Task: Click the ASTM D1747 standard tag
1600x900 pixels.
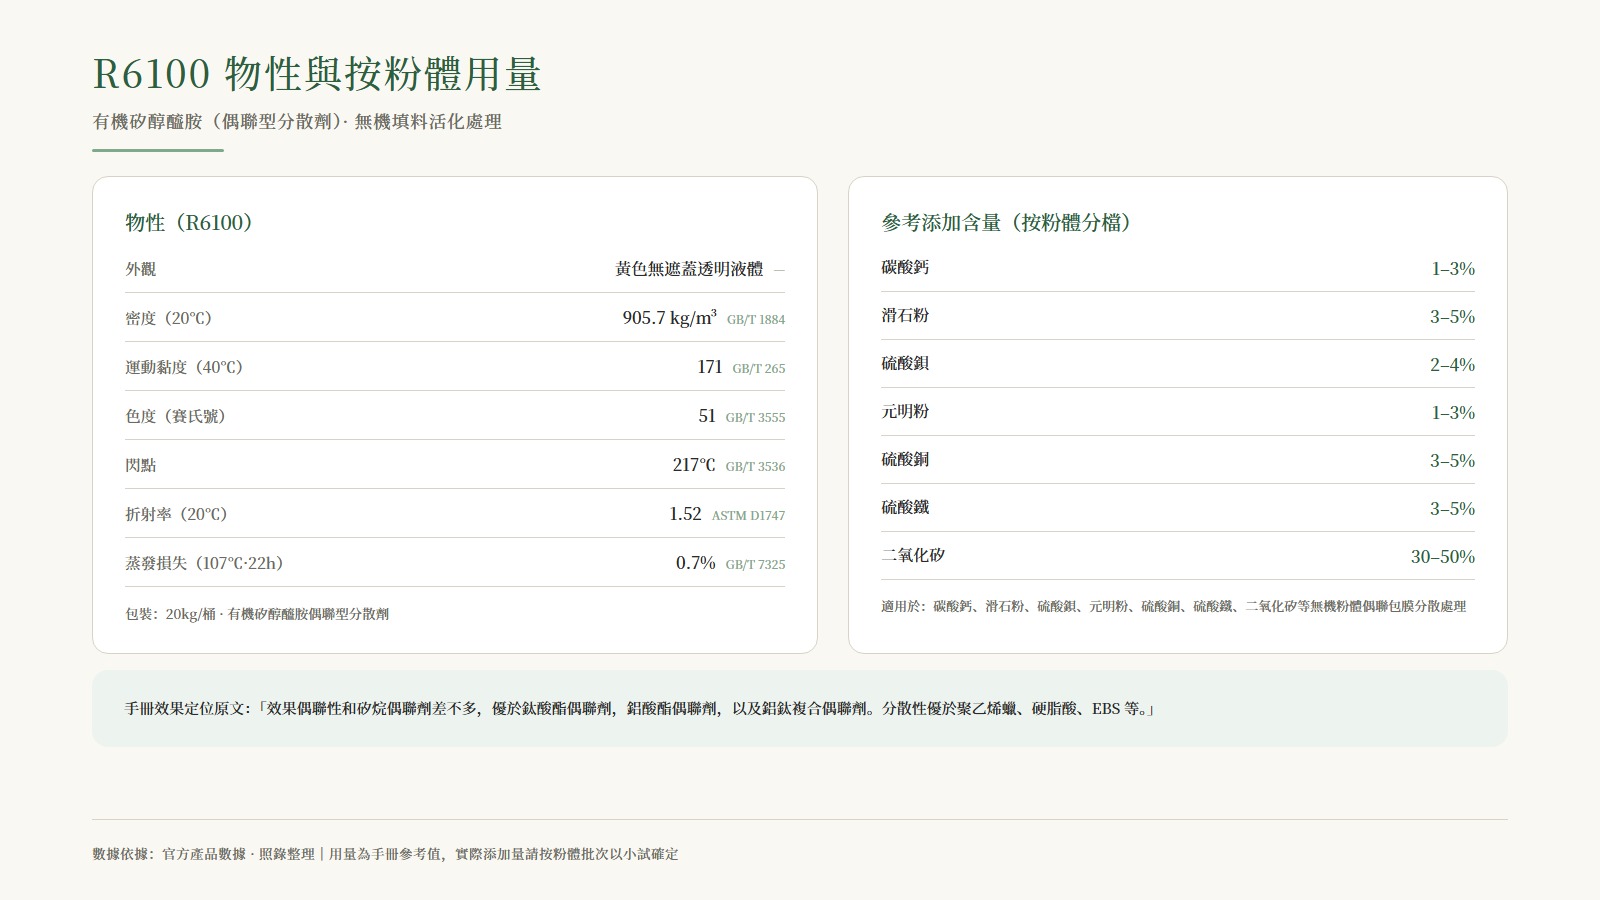Action: coord(749,516)
